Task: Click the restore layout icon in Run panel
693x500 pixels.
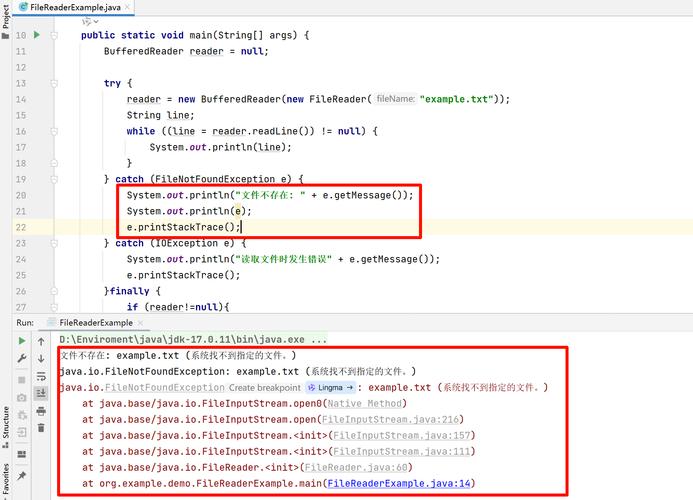Action: click(22, 454)
